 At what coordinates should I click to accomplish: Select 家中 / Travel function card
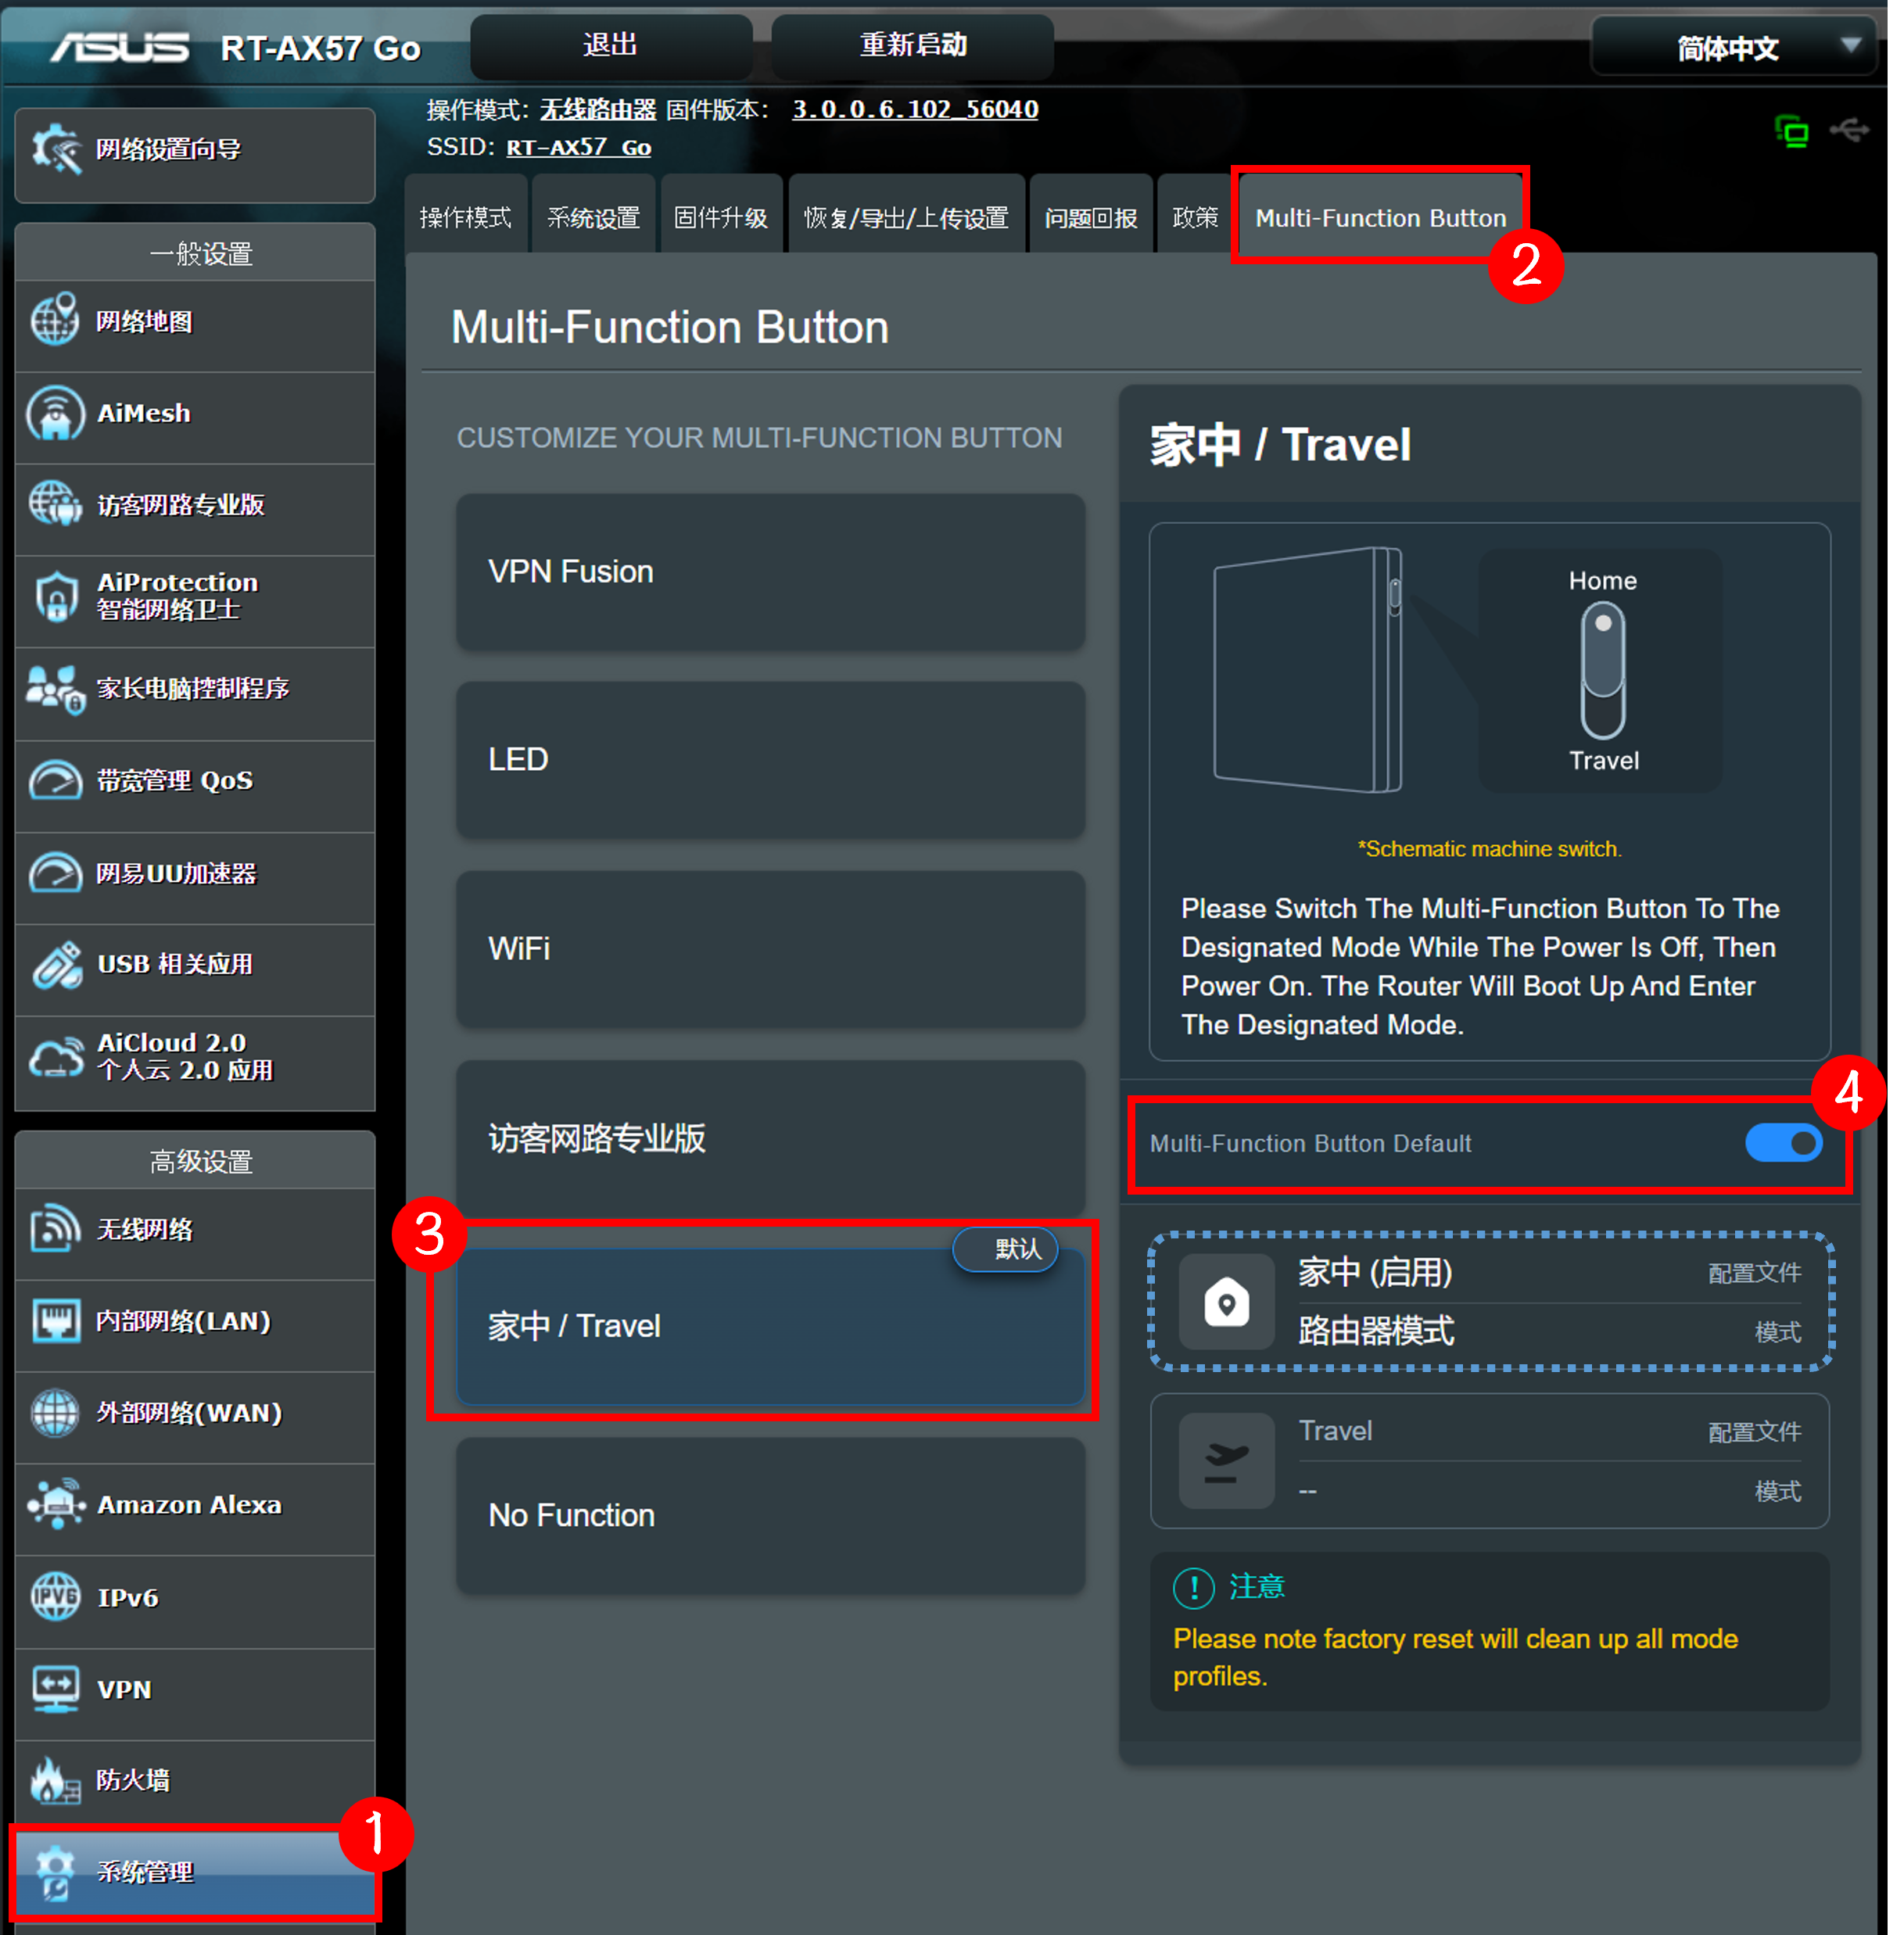pos(770,1326)
